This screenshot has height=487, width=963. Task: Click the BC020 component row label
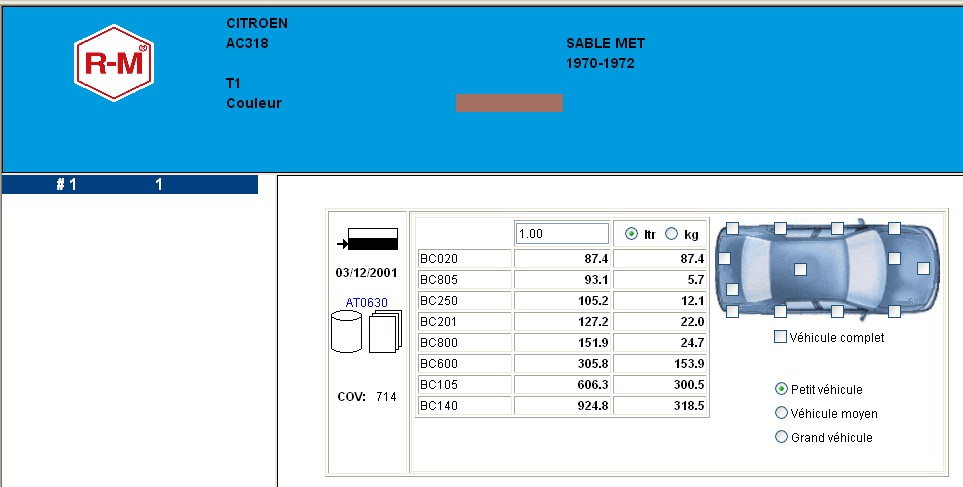[x=464, y=259]
